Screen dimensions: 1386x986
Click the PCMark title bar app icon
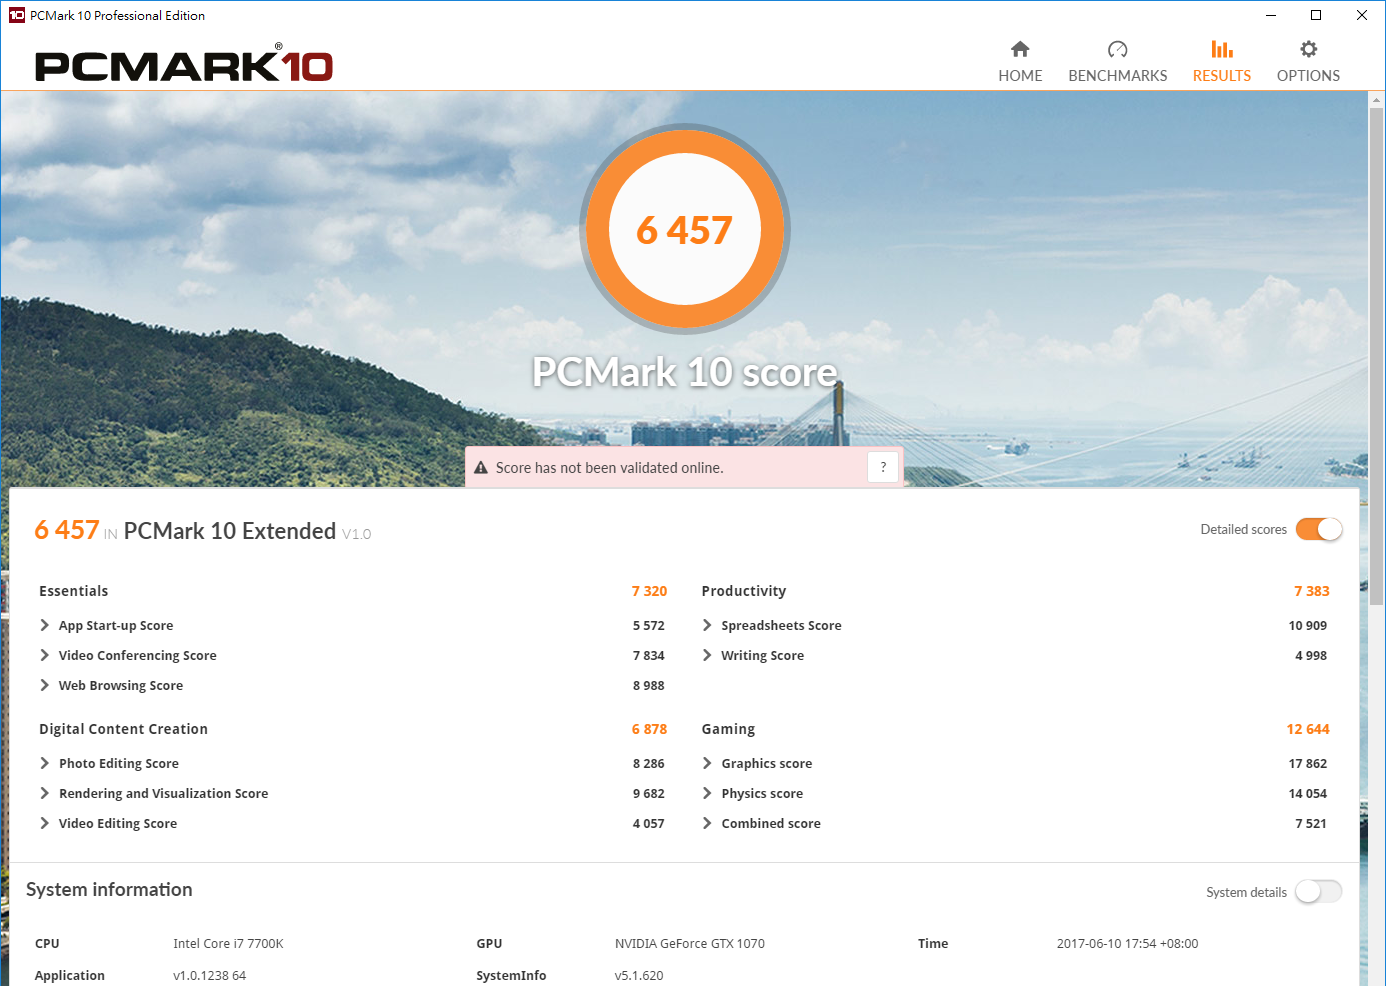click(x=16, y=15)
